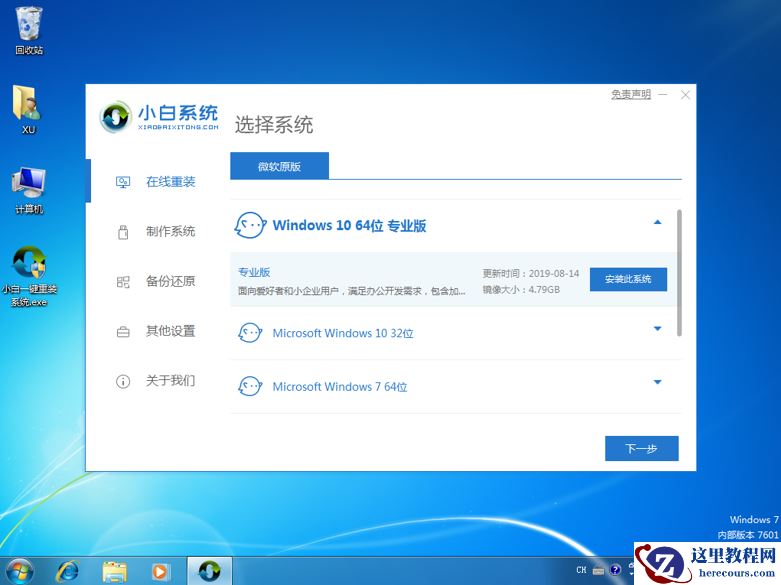Click the keyboard icon in system tray
The width and height of the screenshot is (781, 585).
tap(598, 571)
